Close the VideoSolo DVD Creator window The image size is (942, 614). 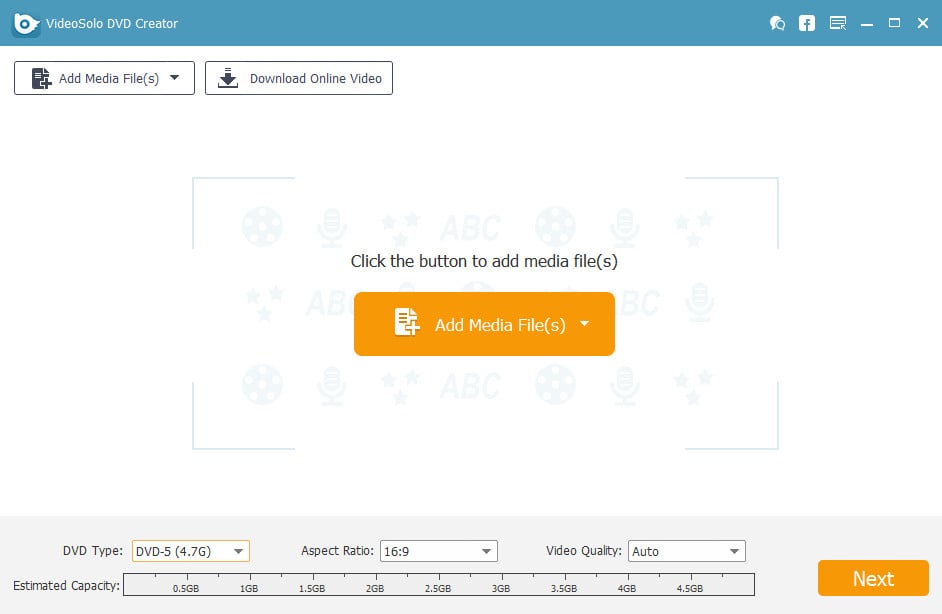tap(923, 23)
